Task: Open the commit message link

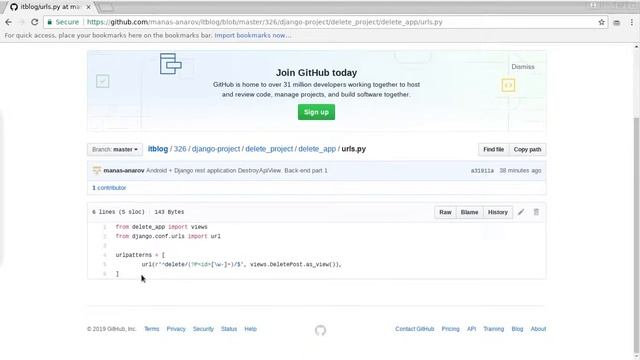Action: coord(237,171)
